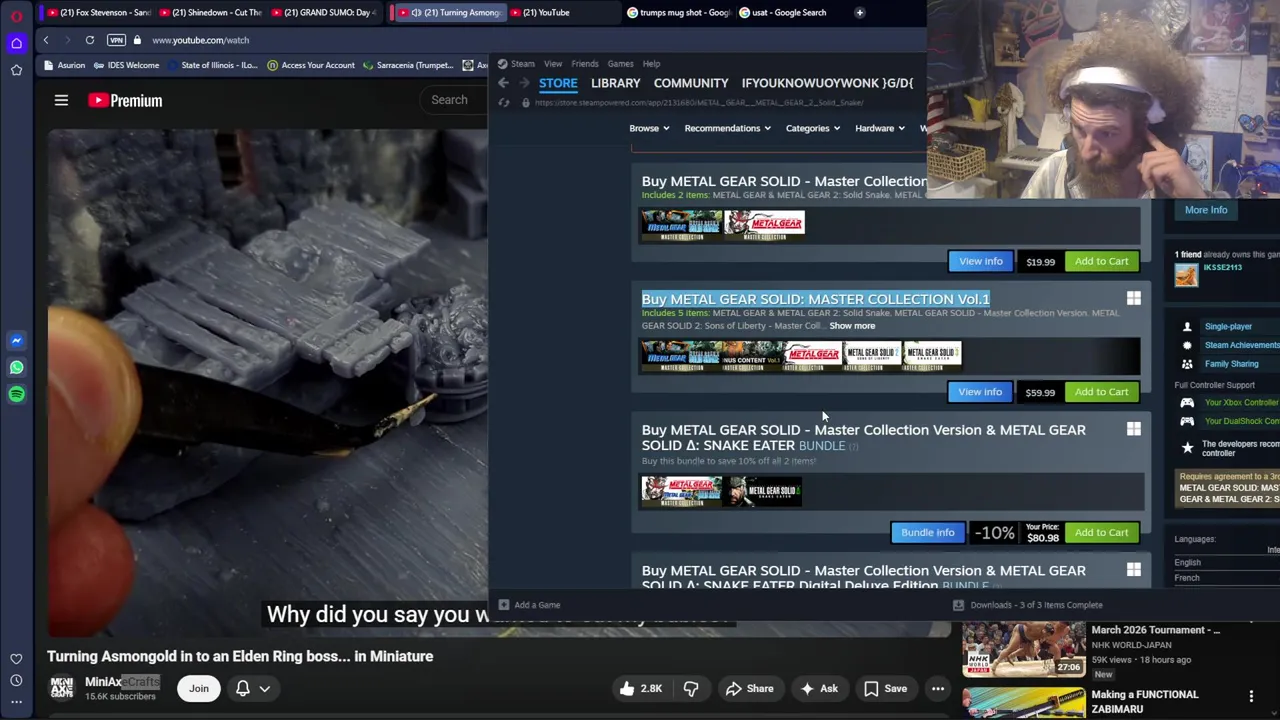Expand Steam Recommendations dropdown
This screenshot has height=720, width=1280.
click(727, 128)
